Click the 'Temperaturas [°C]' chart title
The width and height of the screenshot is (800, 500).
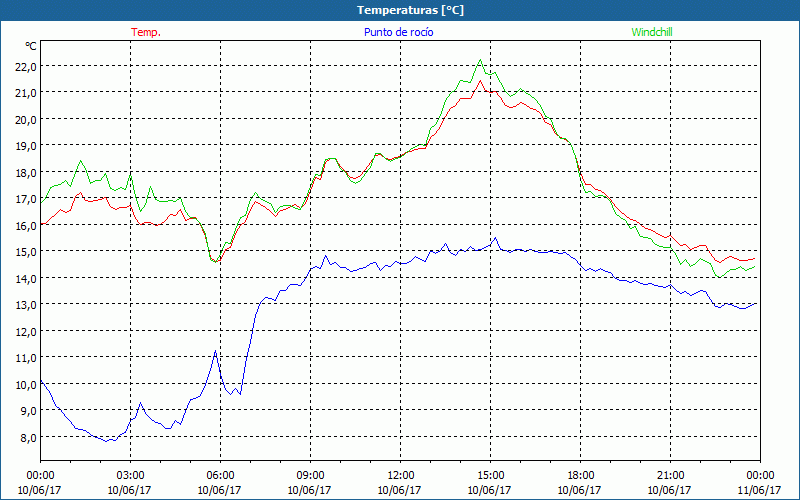click(410, 10)
